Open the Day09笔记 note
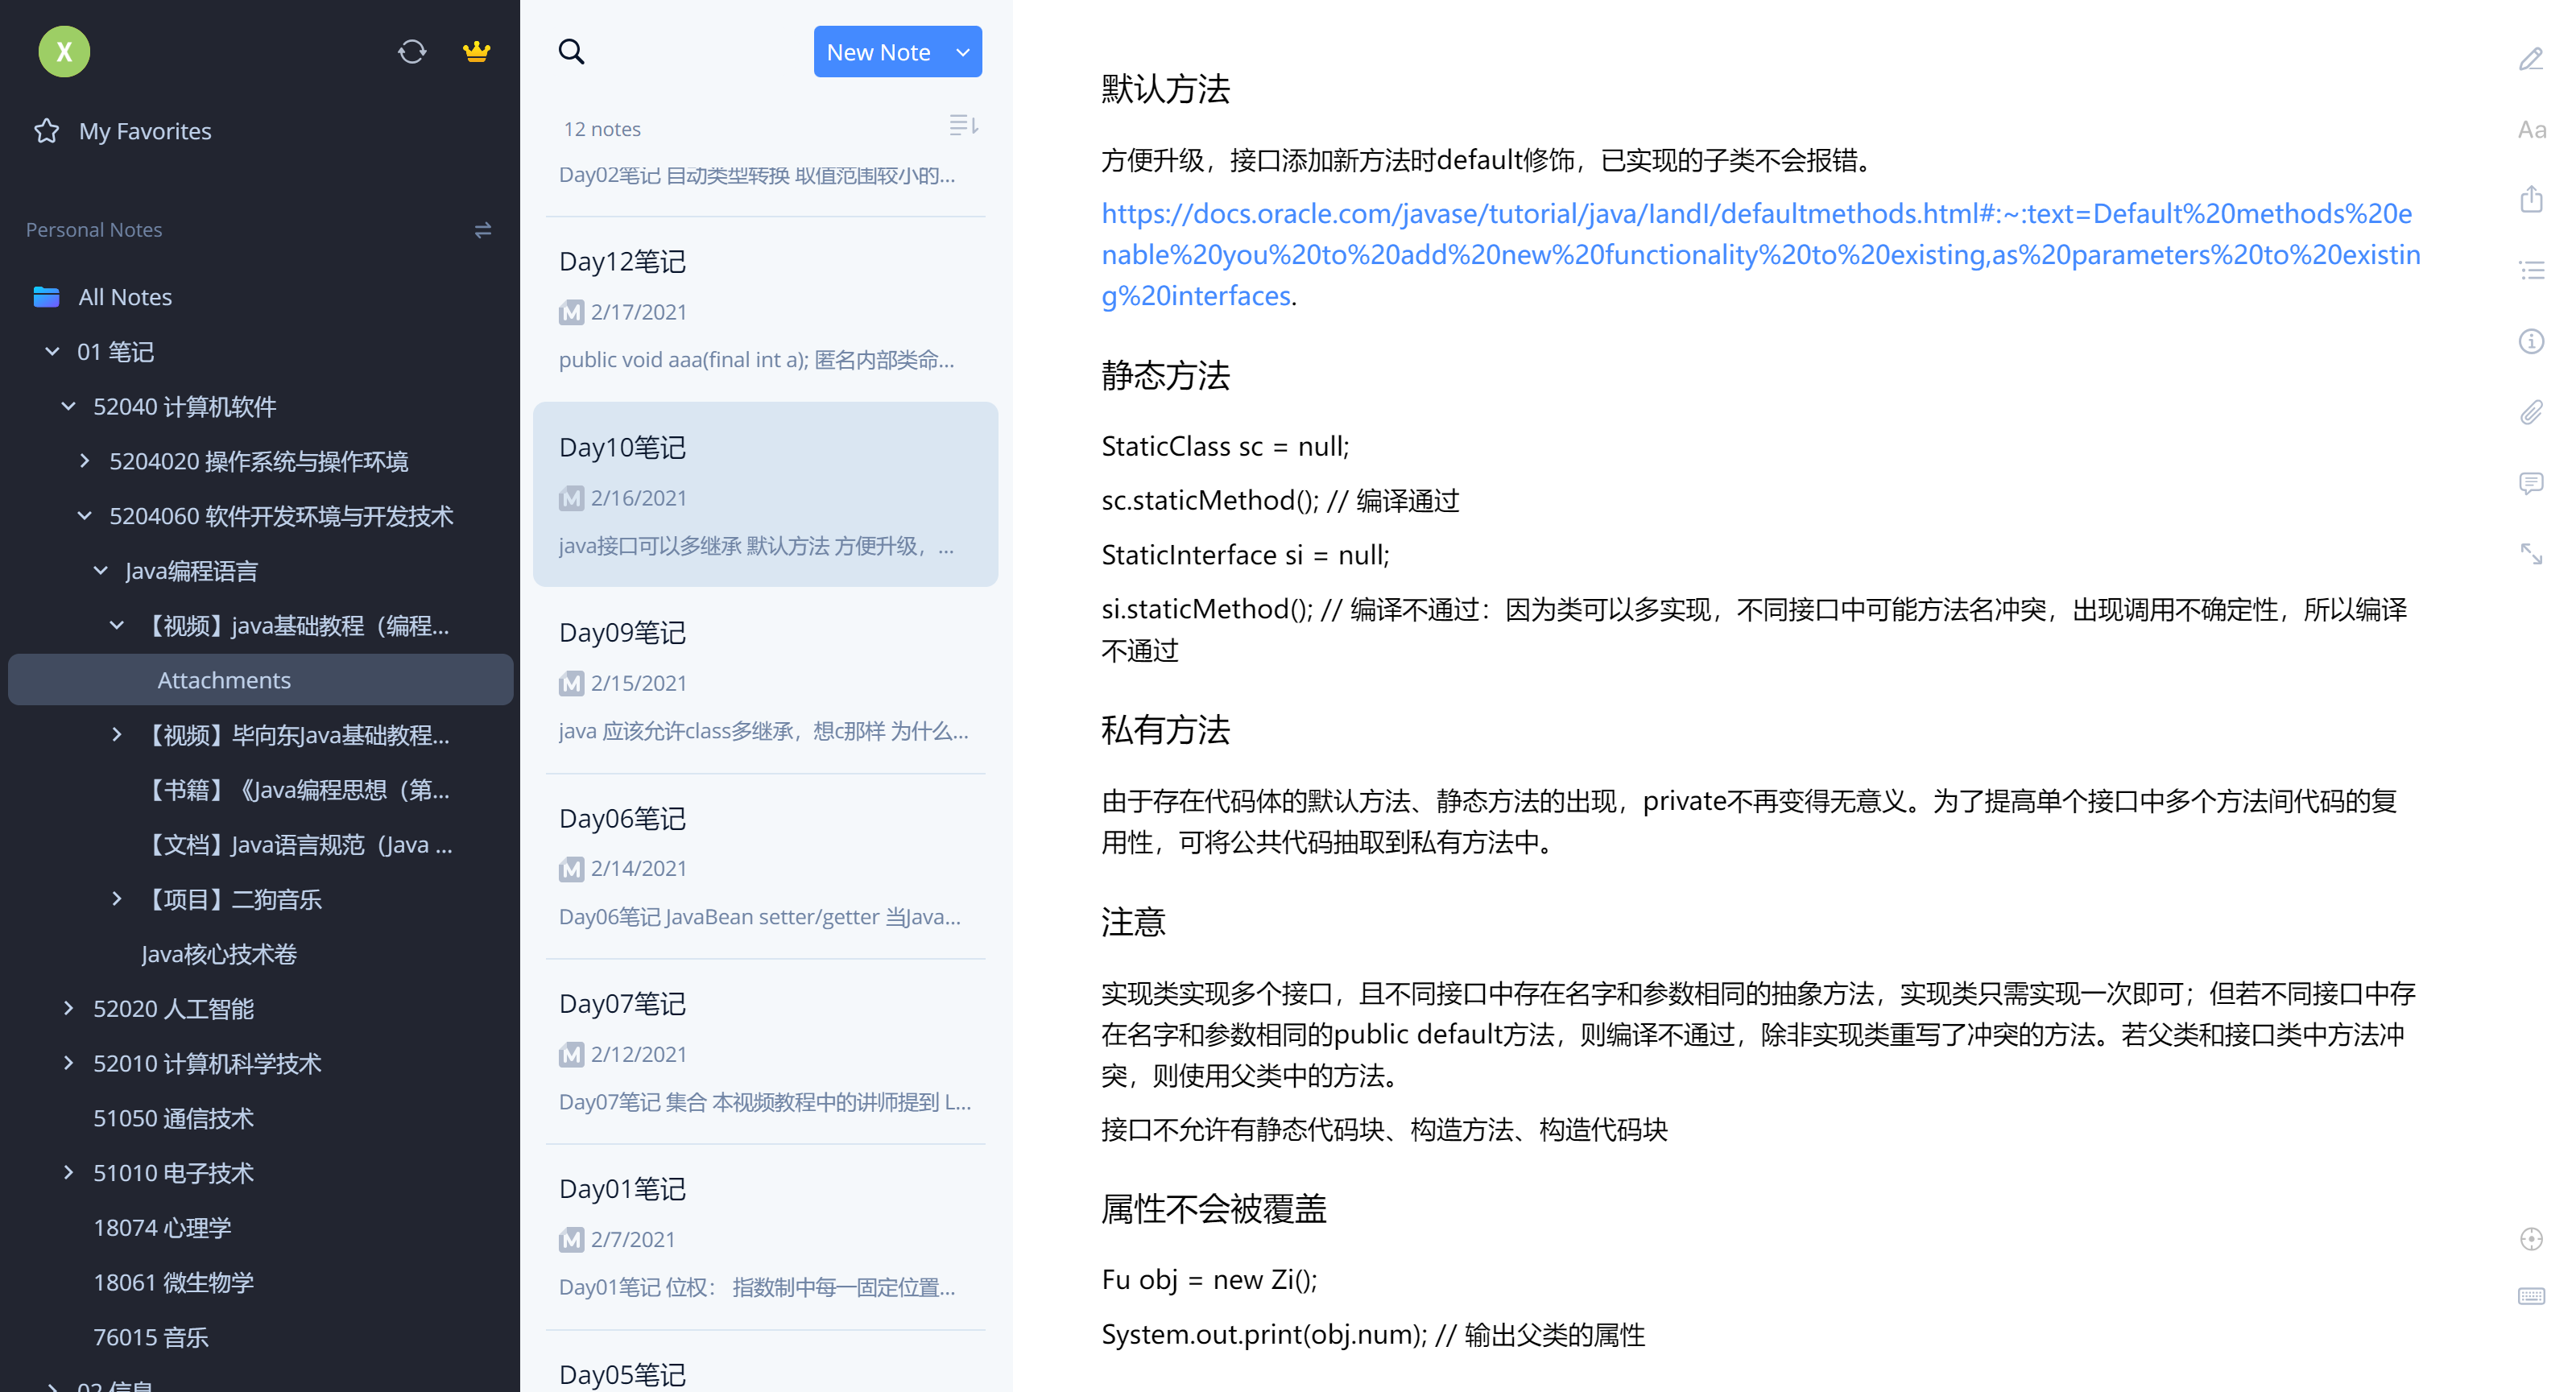Screen dimensions: 2576x1392 point(765,681)
